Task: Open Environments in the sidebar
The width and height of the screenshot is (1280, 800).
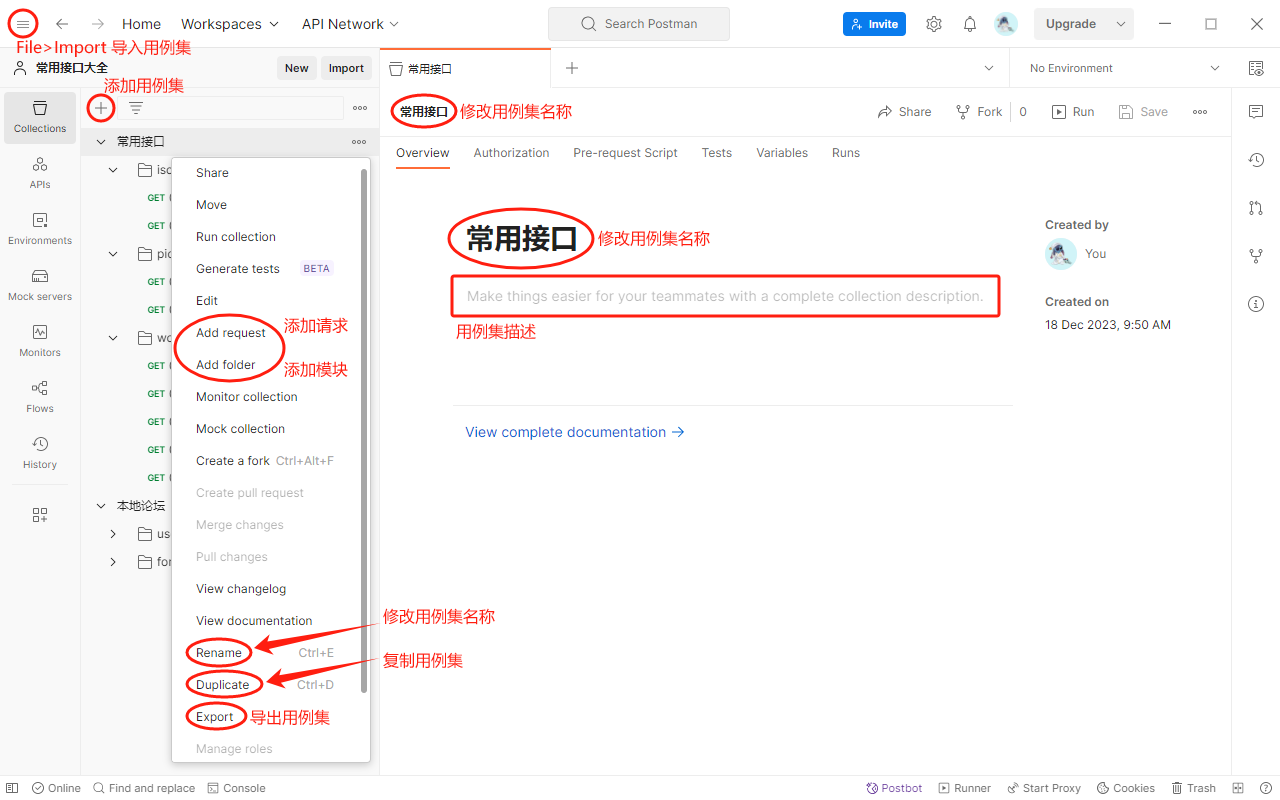Action: click(x=40, y=229)
